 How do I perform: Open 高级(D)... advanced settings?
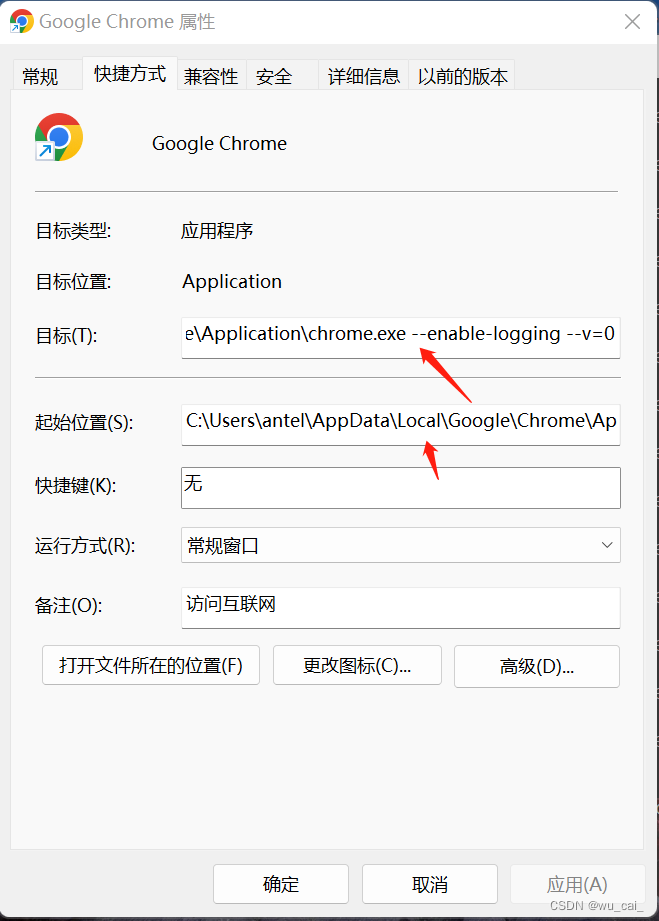click(537, 666)
